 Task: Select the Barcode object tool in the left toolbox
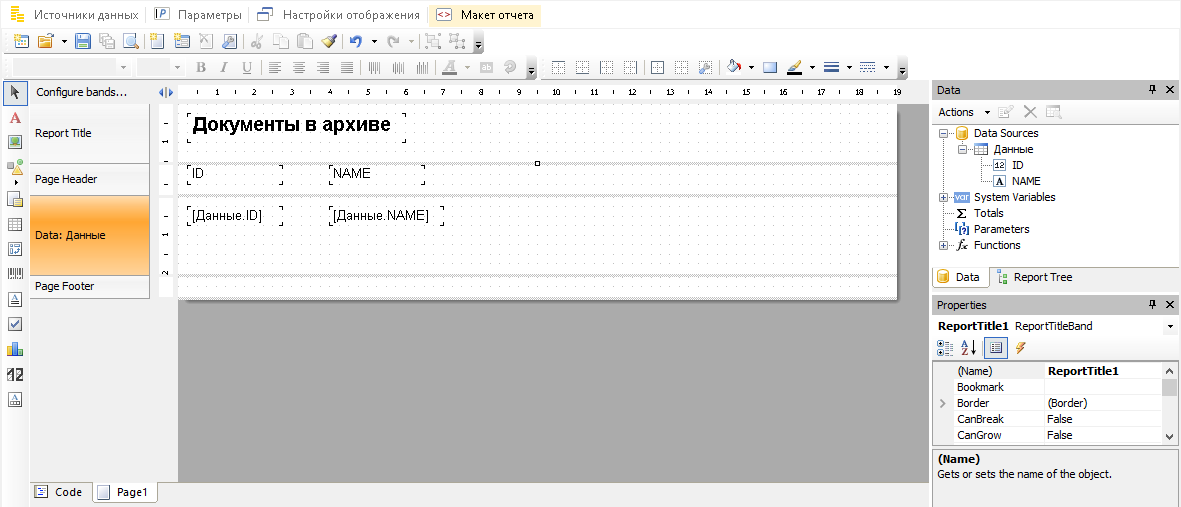coord(15,273)
